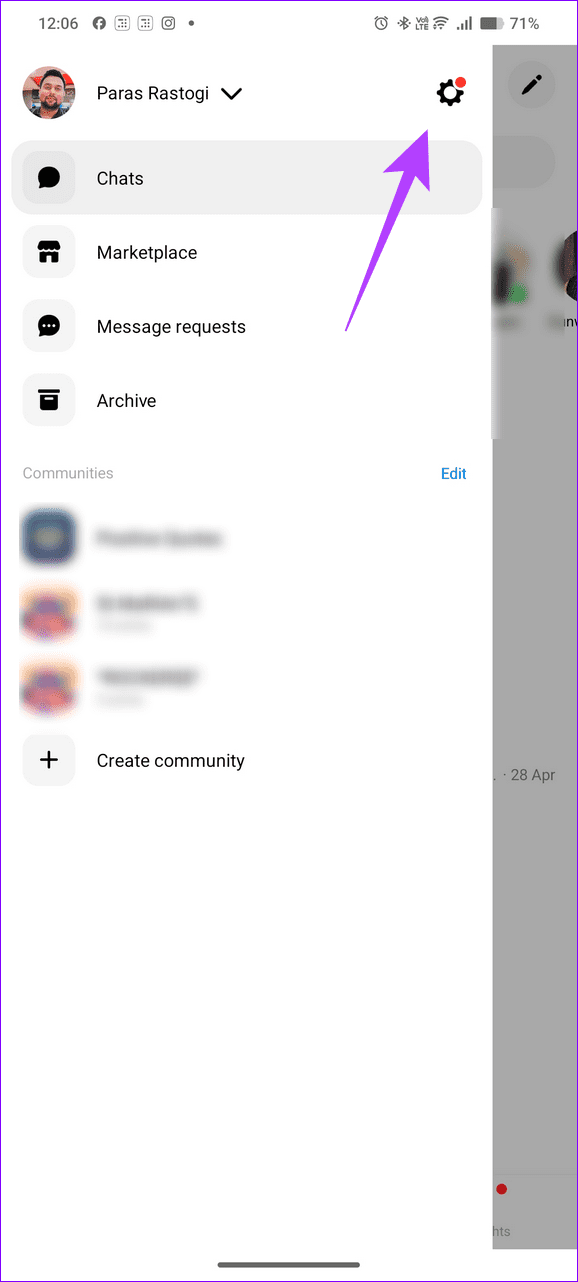The height and width of the screenshot is (1282, 578).
Task: Open Message requests label
Action: (x=171, y=327)
